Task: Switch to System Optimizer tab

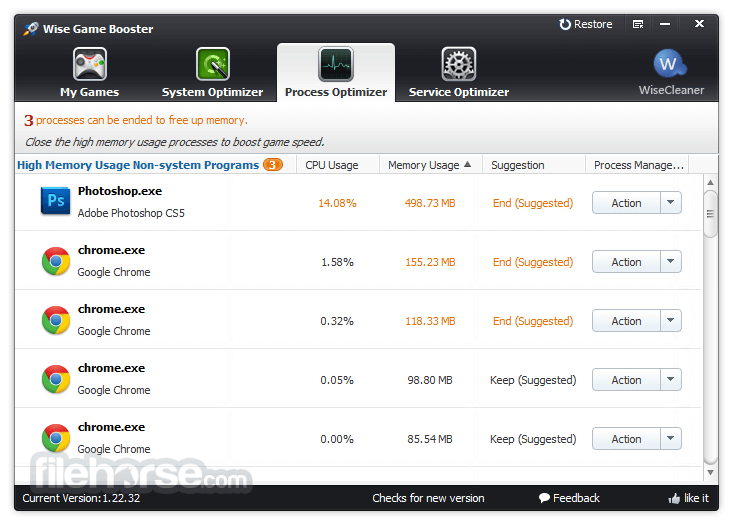Action: click(x=212, y=72)
